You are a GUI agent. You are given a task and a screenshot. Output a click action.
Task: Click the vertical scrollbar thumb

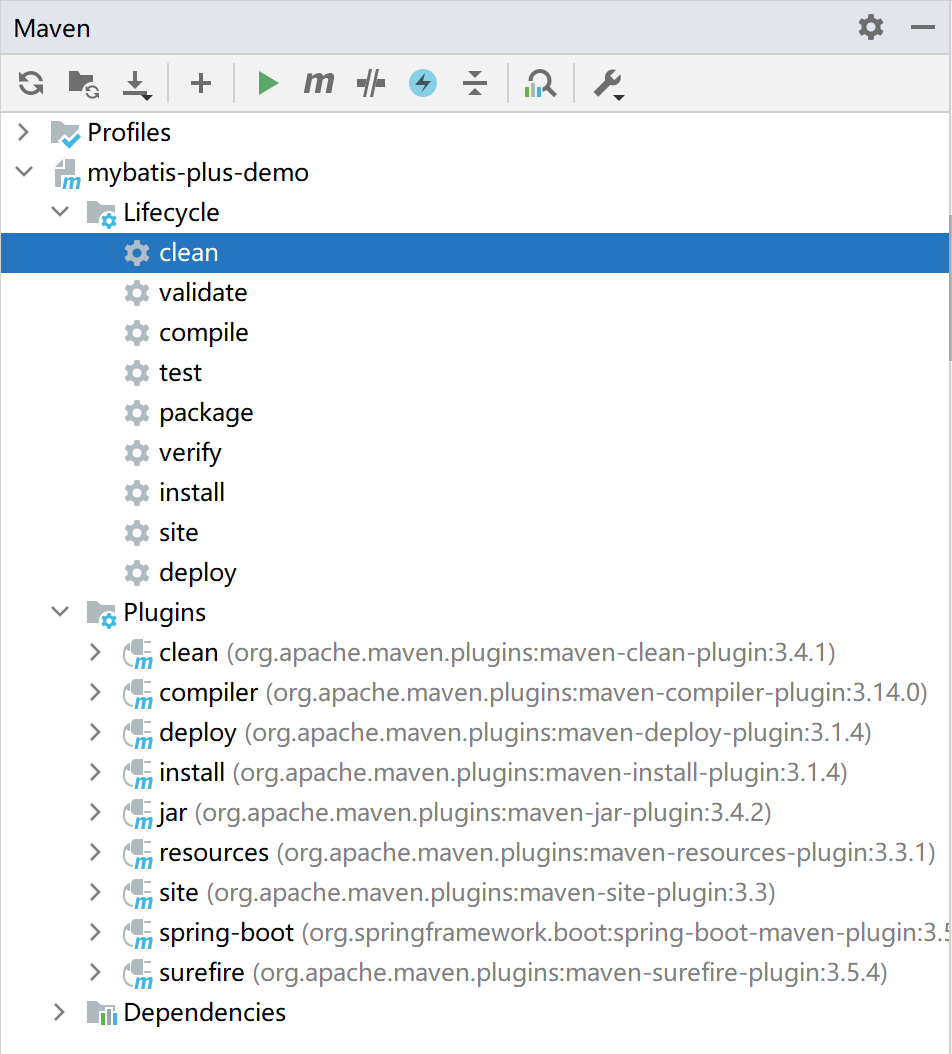[x=950, y=288]
